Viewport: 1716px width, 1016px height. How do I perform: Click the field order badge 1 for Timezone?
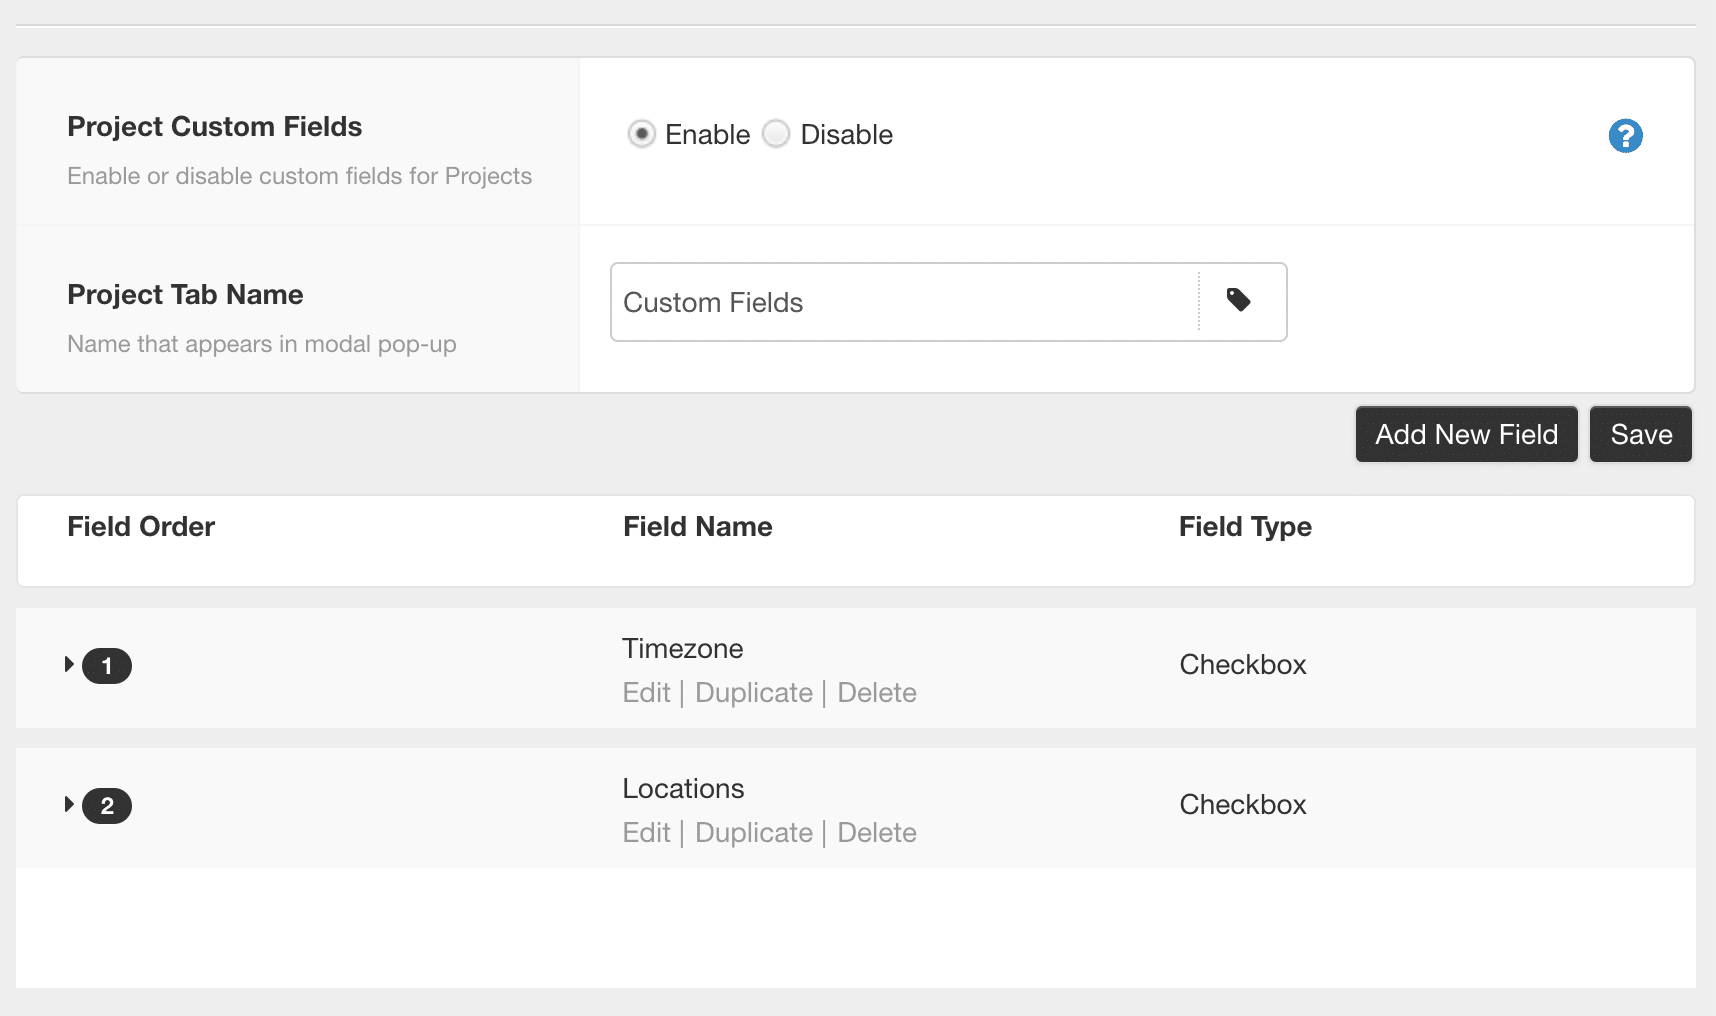coord(107,665)
